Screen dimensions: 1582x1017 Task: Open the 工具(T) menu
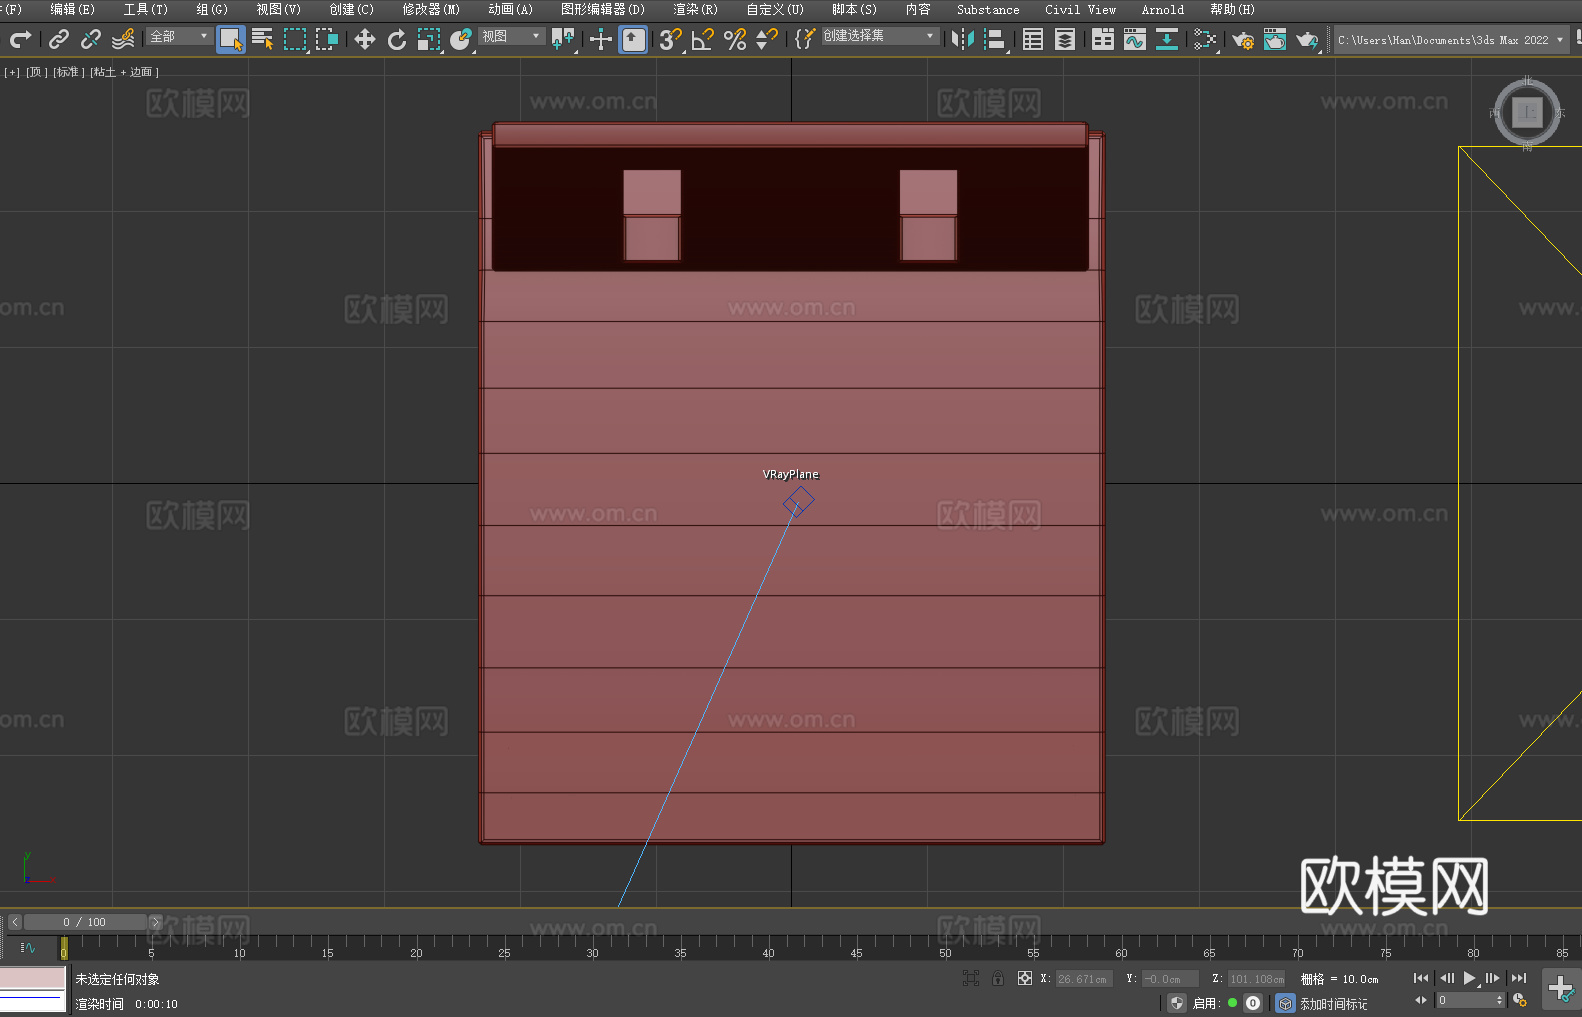click(x=145, y=9)
